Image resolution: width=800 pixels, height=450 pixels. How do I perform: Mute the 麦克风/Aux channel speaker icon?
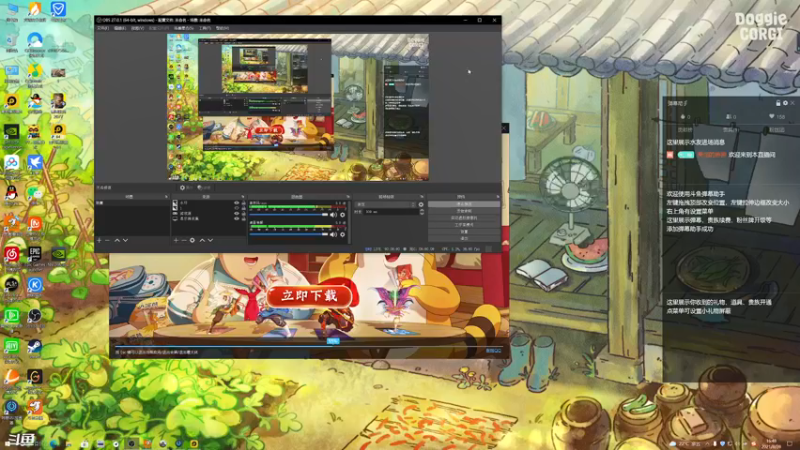coord(333,215)
